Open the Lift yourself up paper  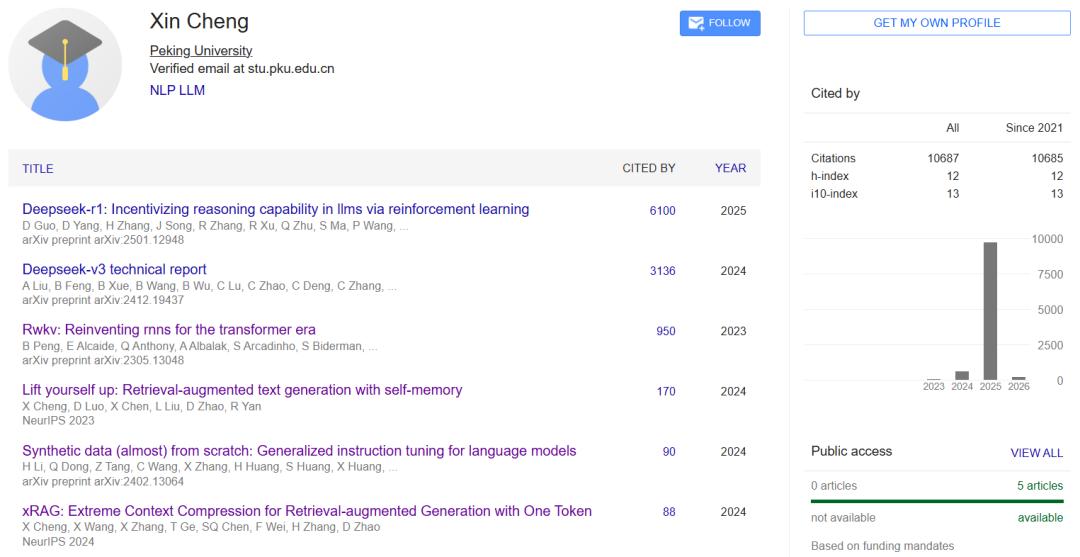(242, 390)
